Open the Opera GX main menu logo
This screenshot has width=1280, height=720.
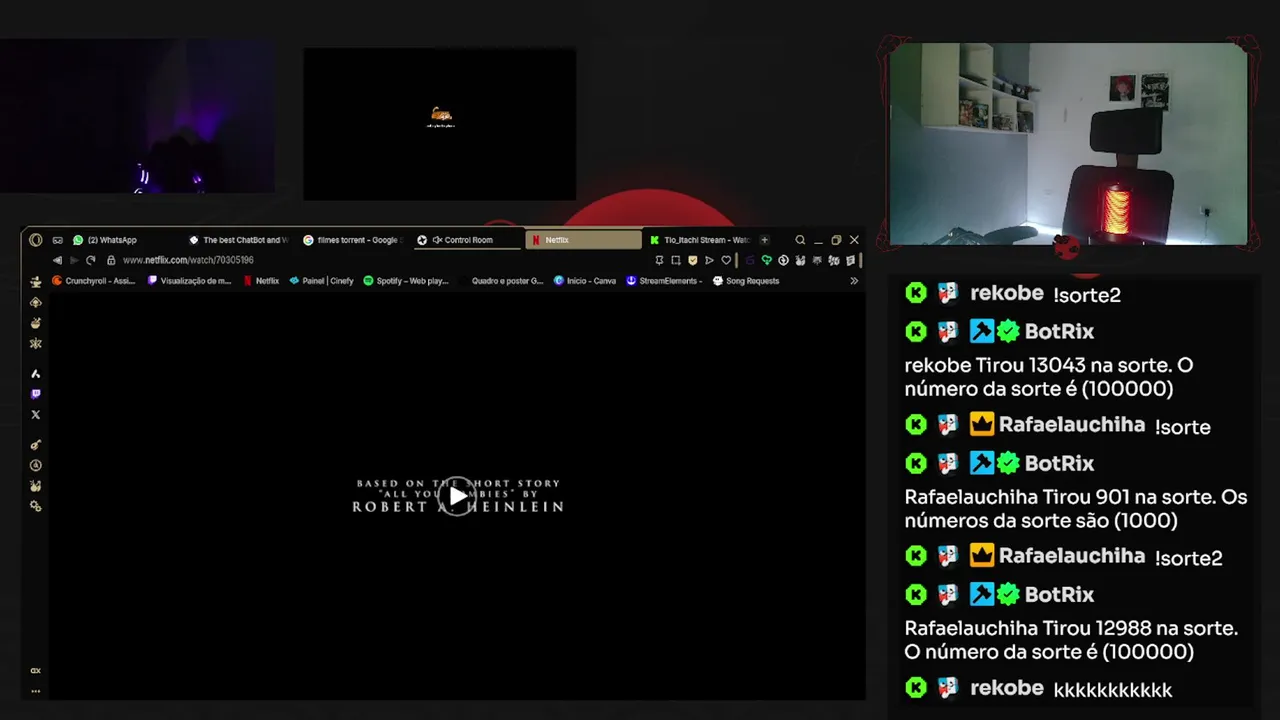coord(36,240)
